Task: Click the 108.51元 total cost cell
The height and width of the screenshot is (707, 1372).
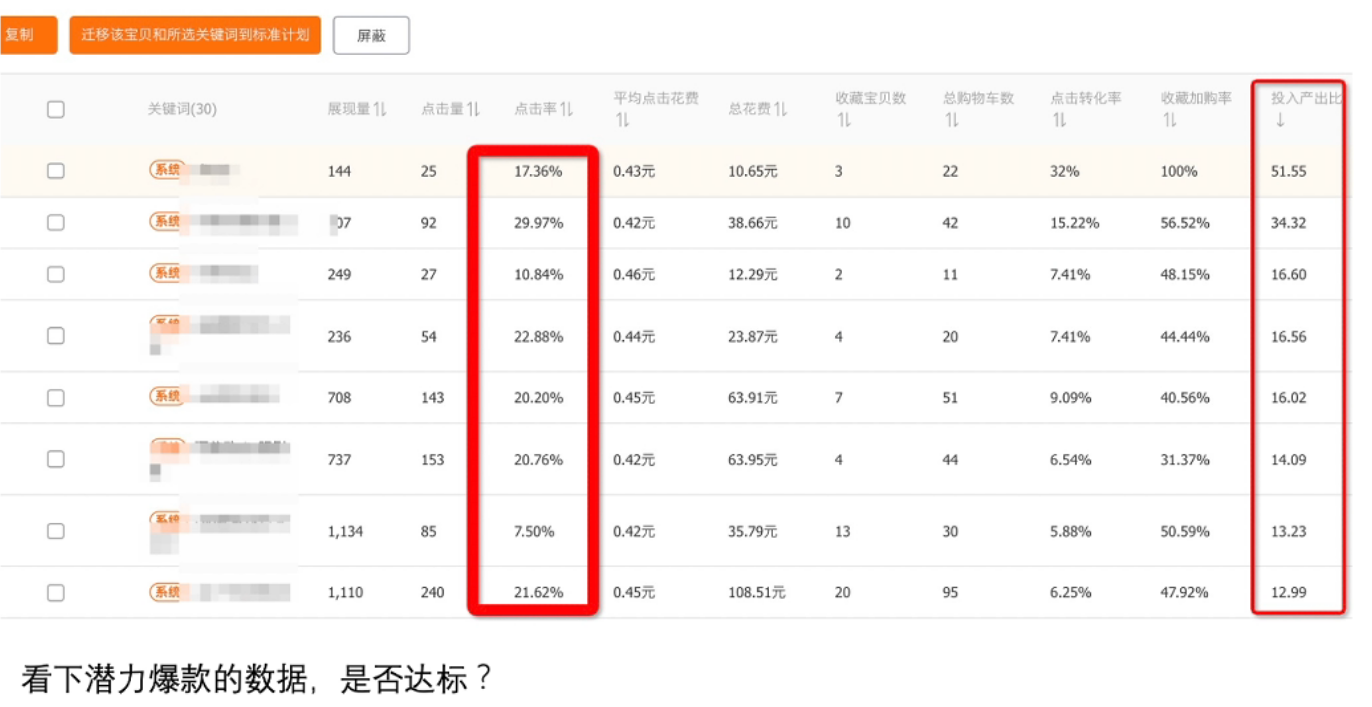Action: 757,593
